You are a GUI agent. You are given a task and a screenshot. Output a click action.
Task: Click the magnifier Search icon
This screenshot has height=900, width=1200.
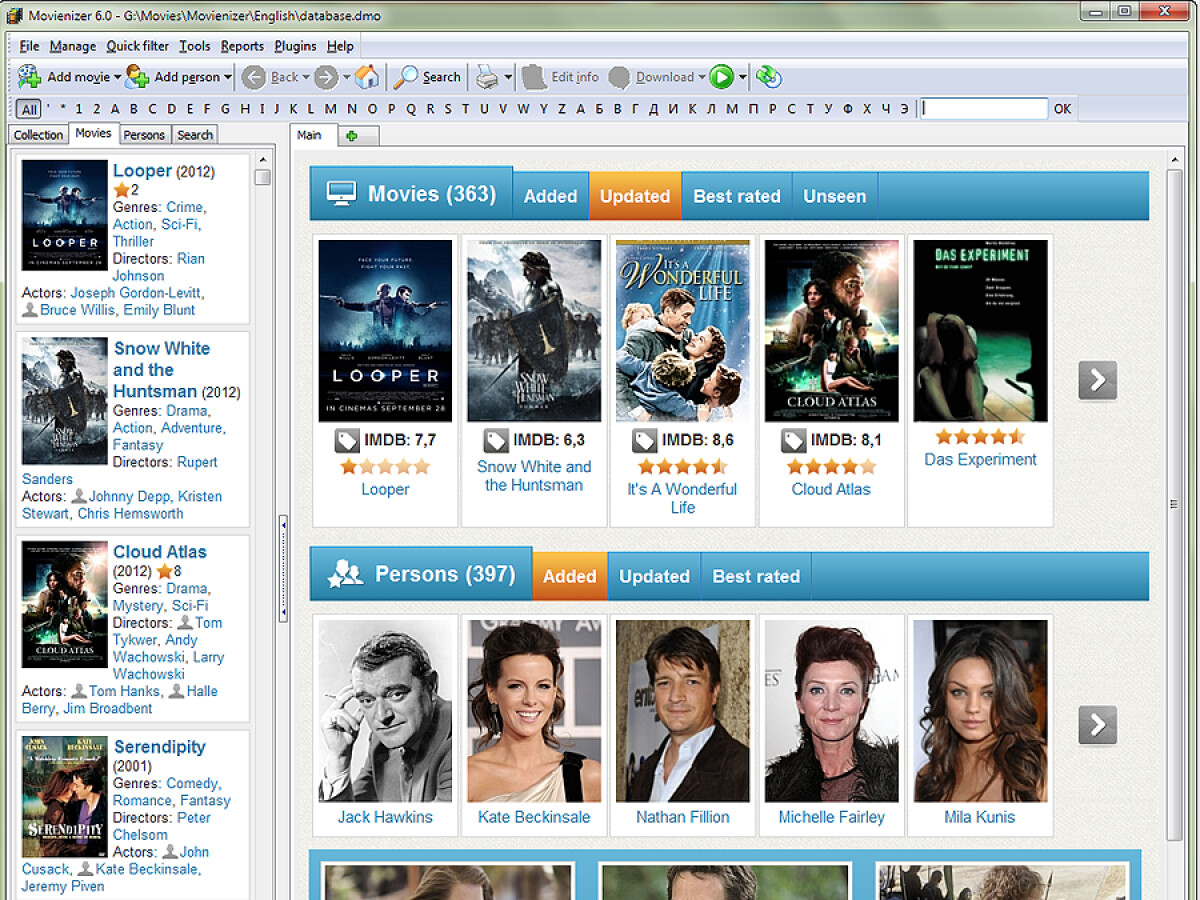(x=407, y=77)
